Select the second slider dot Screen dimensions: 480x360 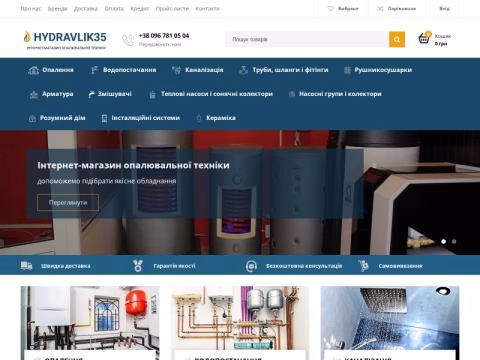(454, 241)
